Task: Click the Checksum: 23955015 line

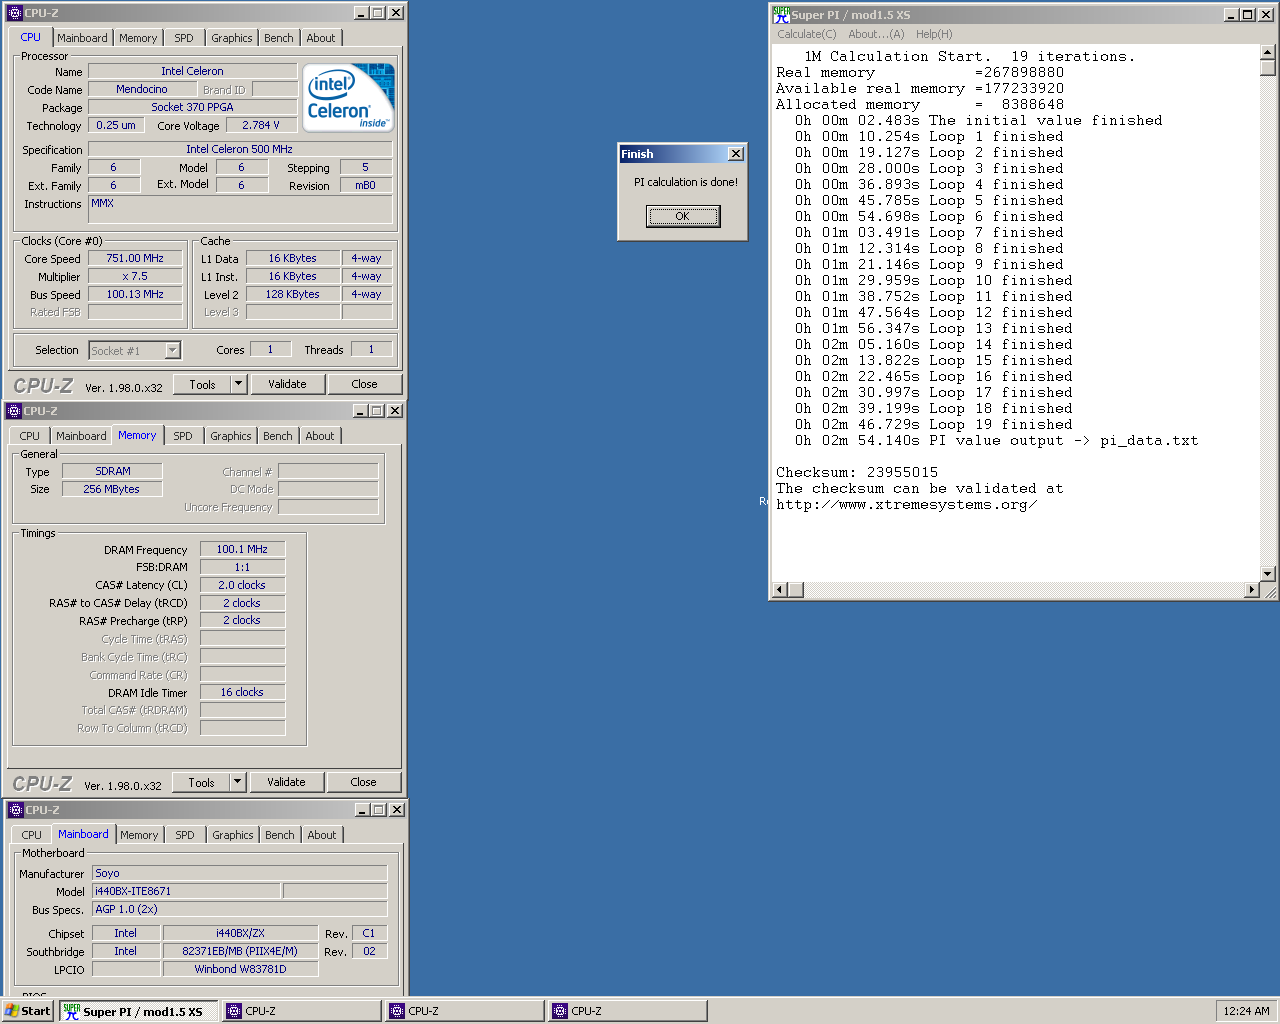Action: [x=857, y=472]
